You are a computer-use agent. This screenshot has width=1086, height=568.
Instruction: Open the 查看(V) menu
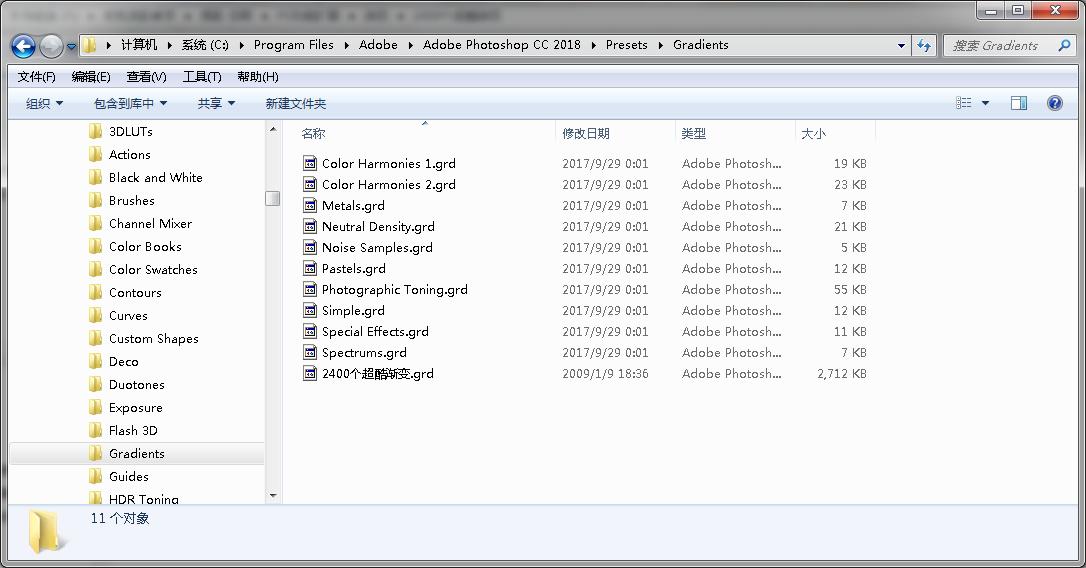point(146,77)
